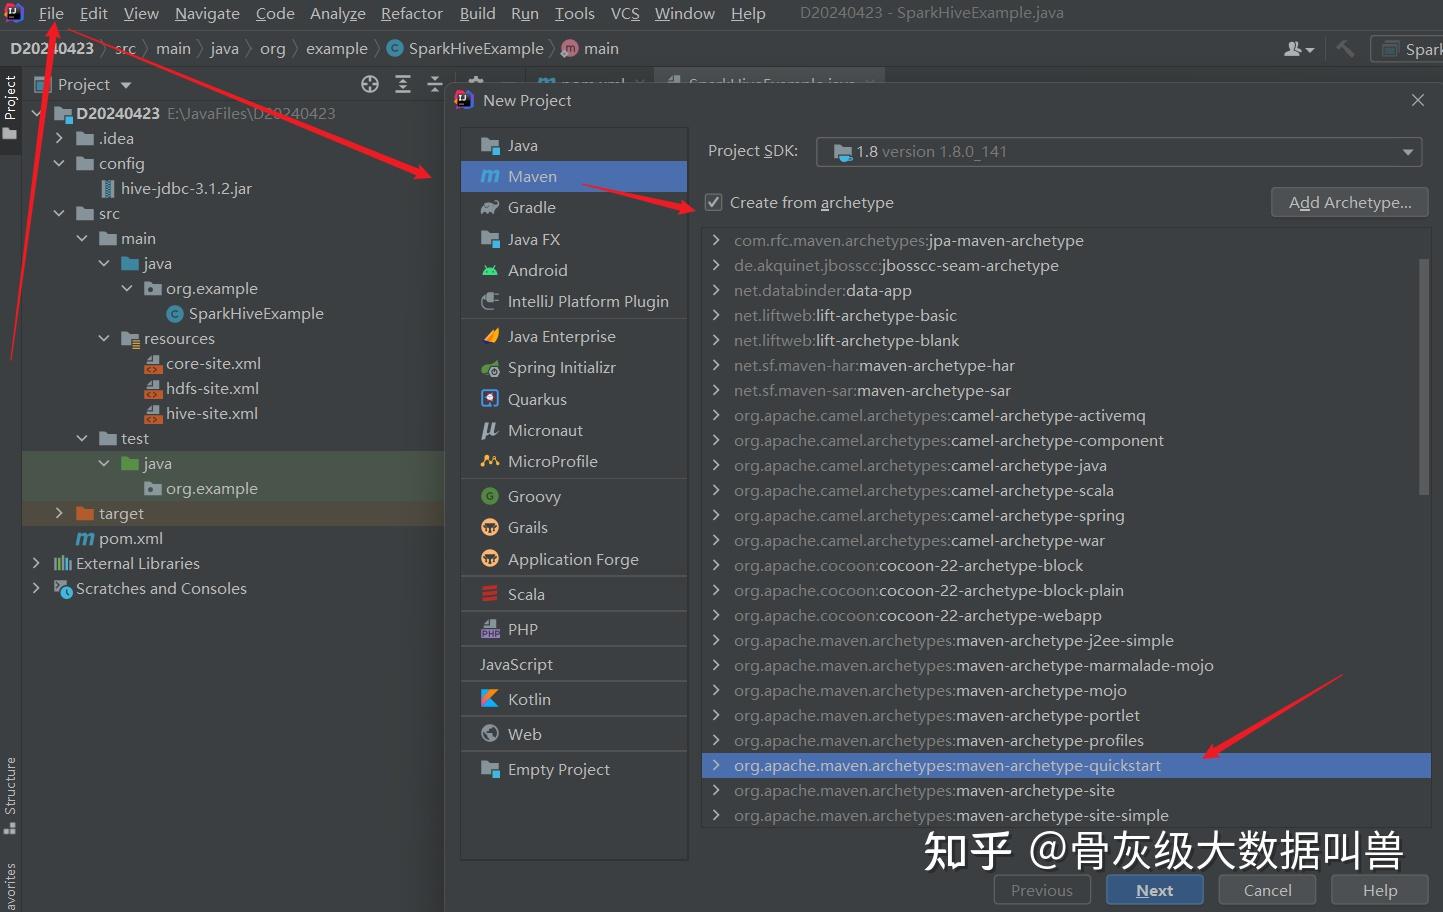Click Collapse All in the Project panel

click(x=436, y=84)
